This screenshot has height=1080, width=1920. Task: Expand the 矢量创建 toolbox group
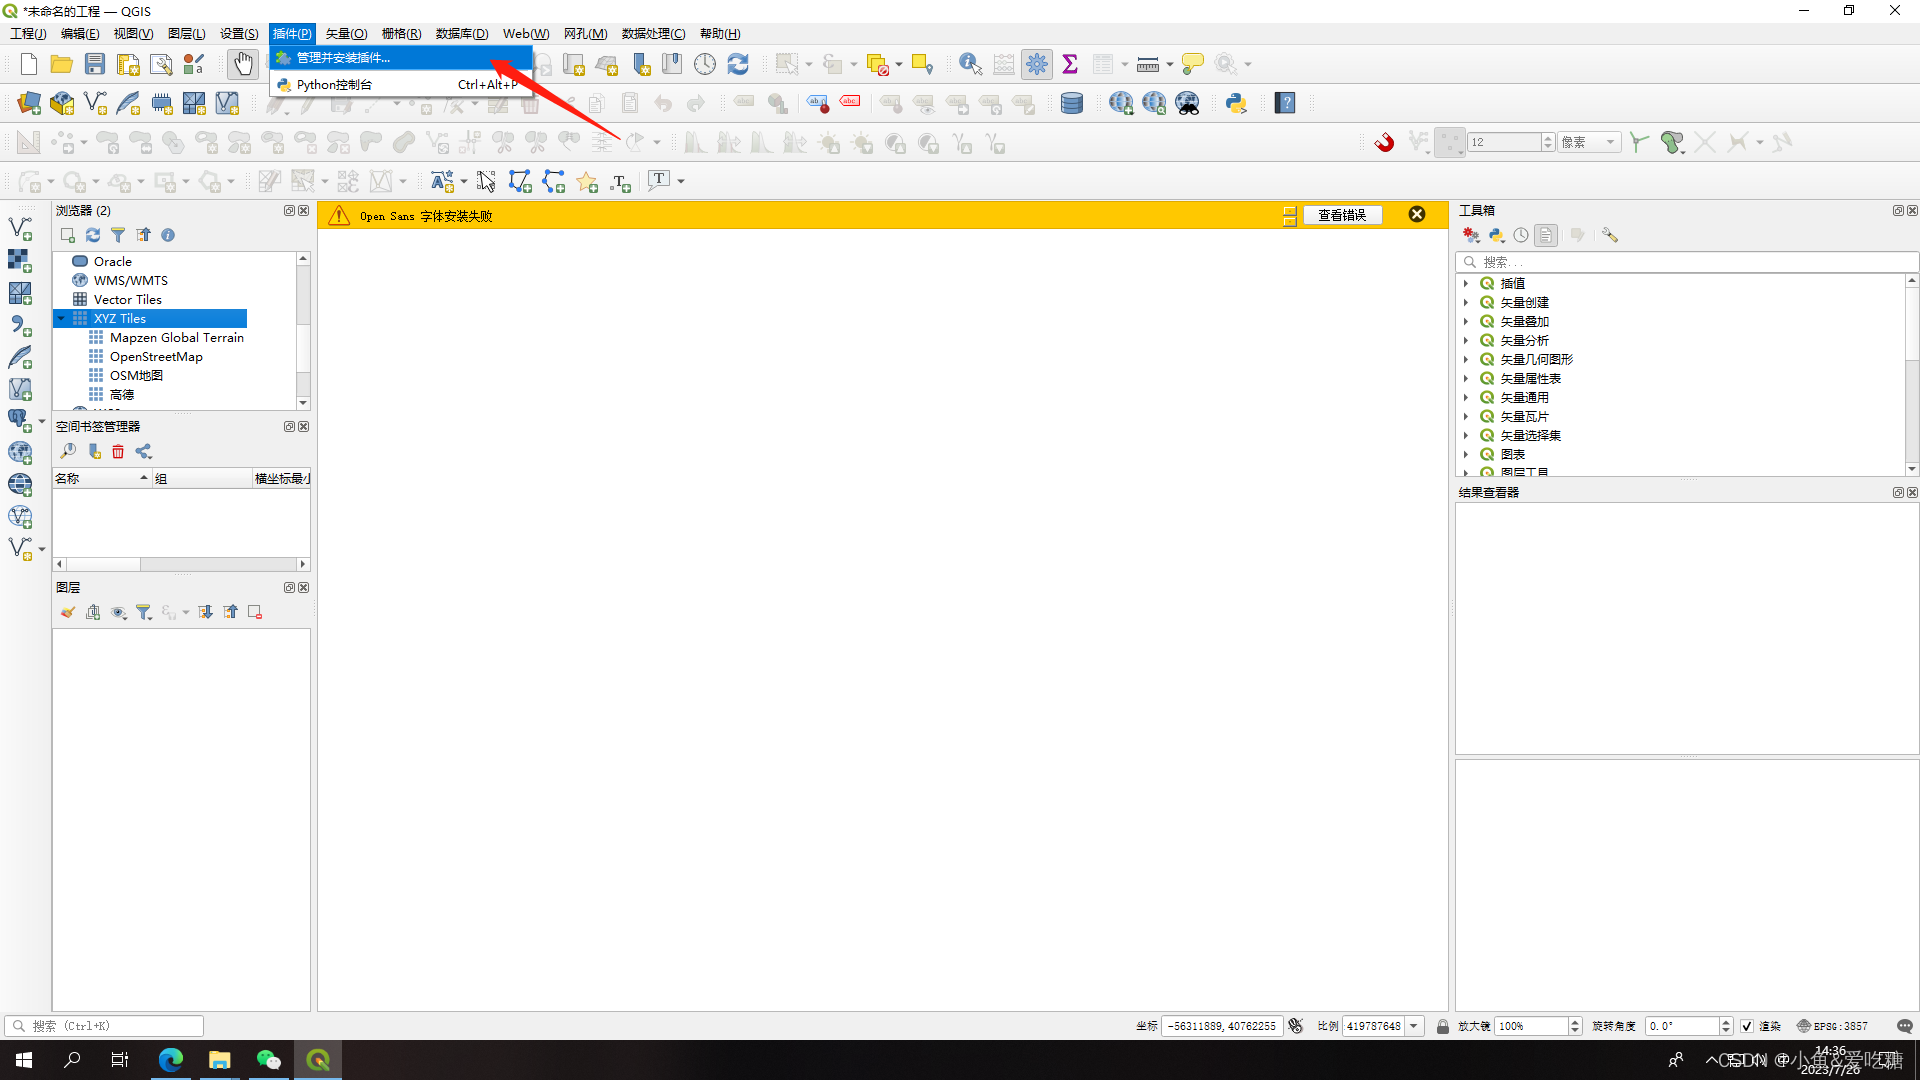point(1466,303)
